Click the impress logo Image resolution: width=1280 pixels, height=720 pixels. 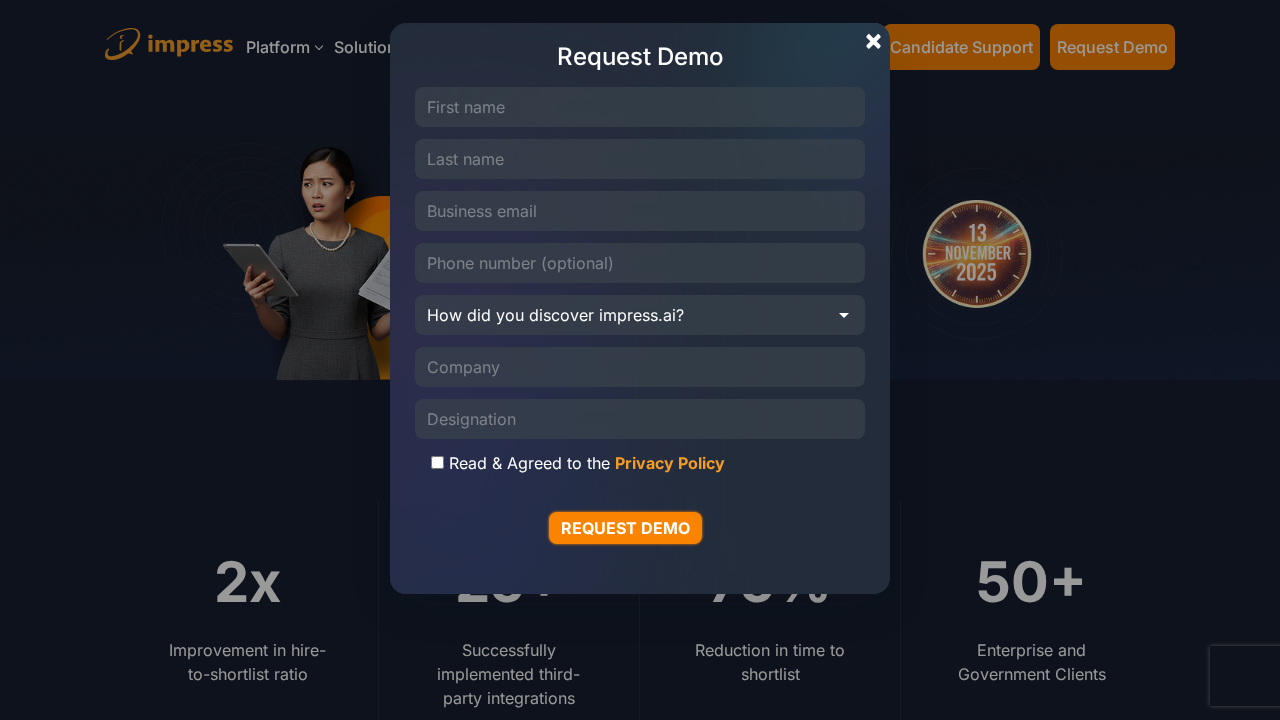(168, 45)
